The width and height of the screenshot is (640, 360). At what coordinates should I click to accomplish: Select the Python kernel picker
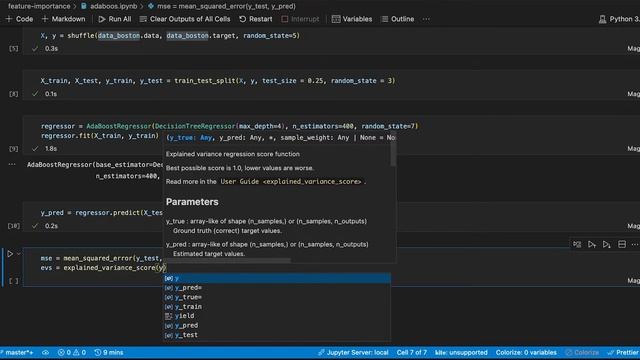619,19
